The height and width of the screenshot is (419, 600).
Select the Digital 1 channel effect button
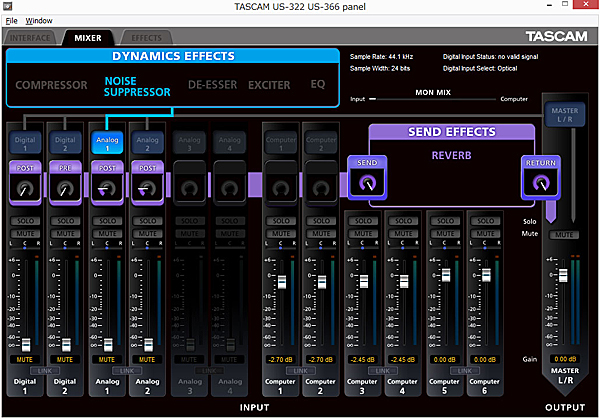pyautogui.click(x=25, y=143)
